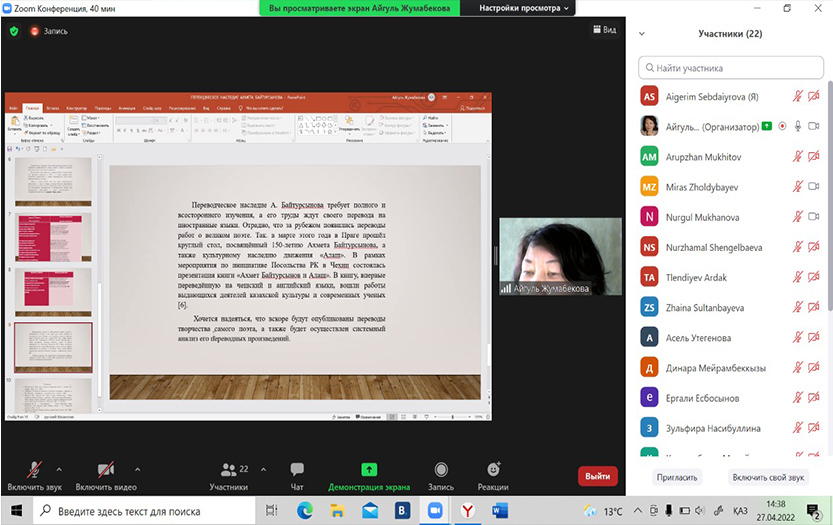Start recording with the Запись toolbar icon
The image size is (833, 525).
[440, 470]
